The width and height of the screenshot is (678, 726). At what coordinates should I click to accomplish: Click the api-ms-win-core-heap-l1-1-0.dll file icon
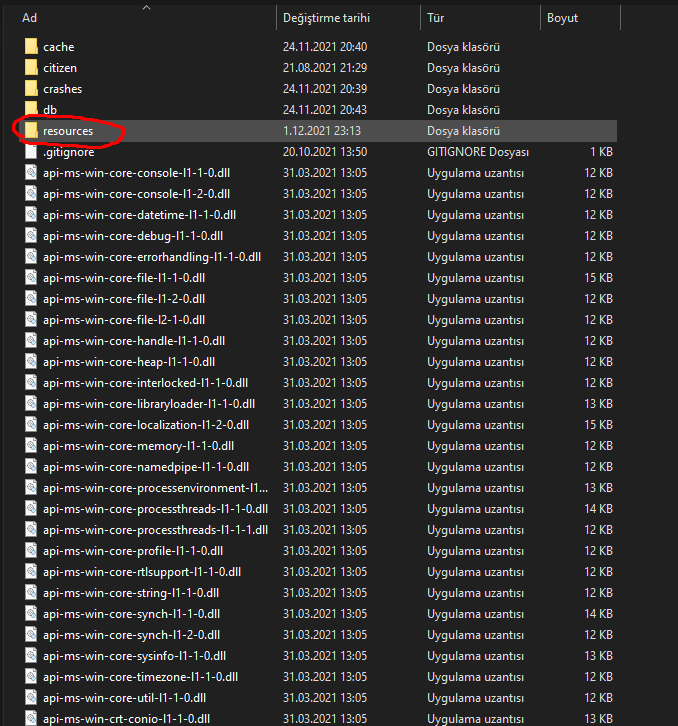point(31,362)
